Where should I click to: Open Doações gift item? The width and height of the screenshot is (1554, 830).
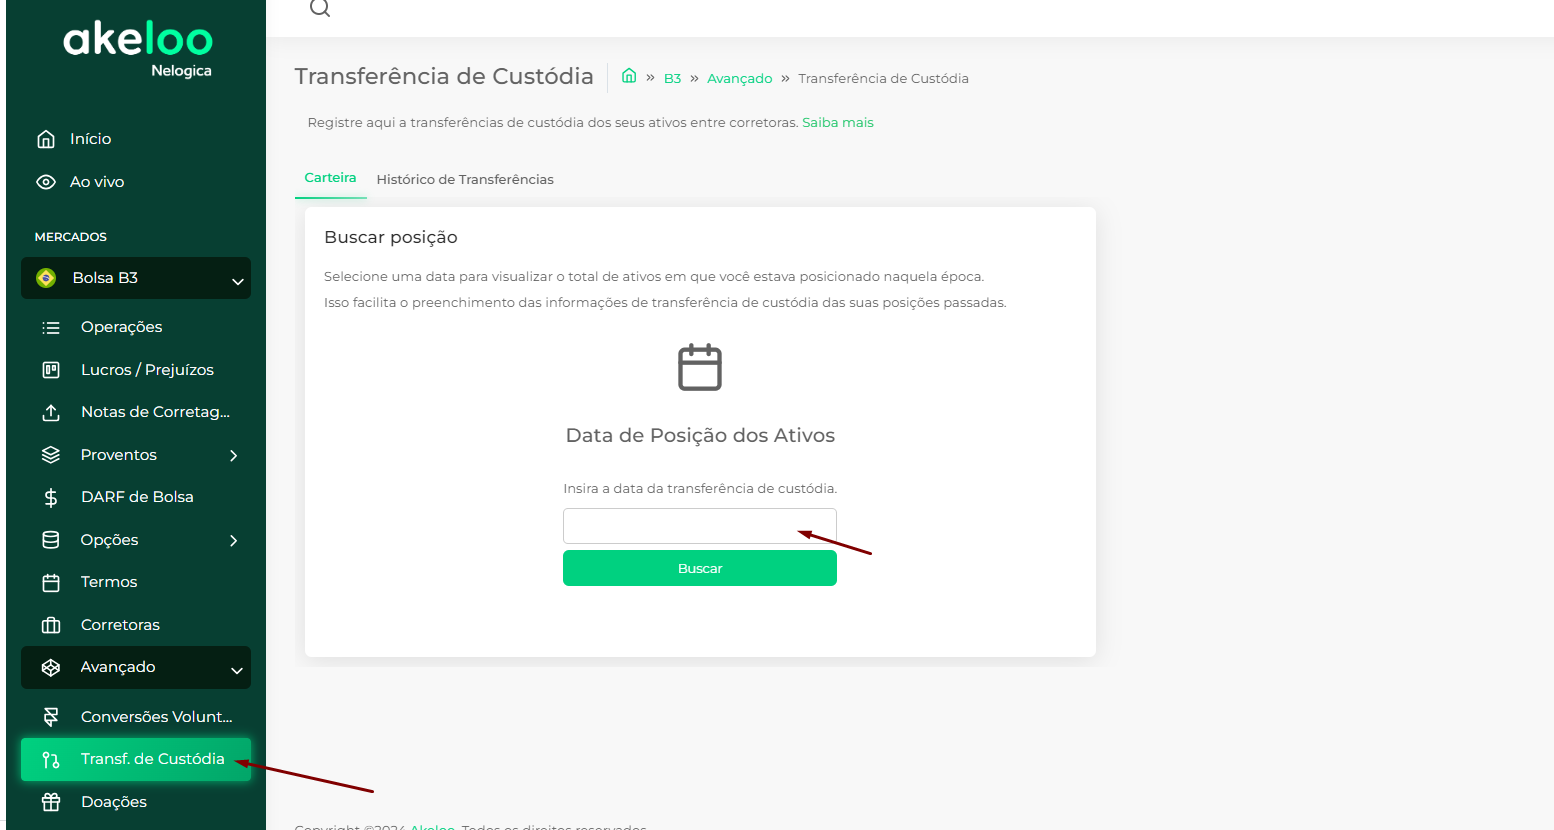coord(114,802)
